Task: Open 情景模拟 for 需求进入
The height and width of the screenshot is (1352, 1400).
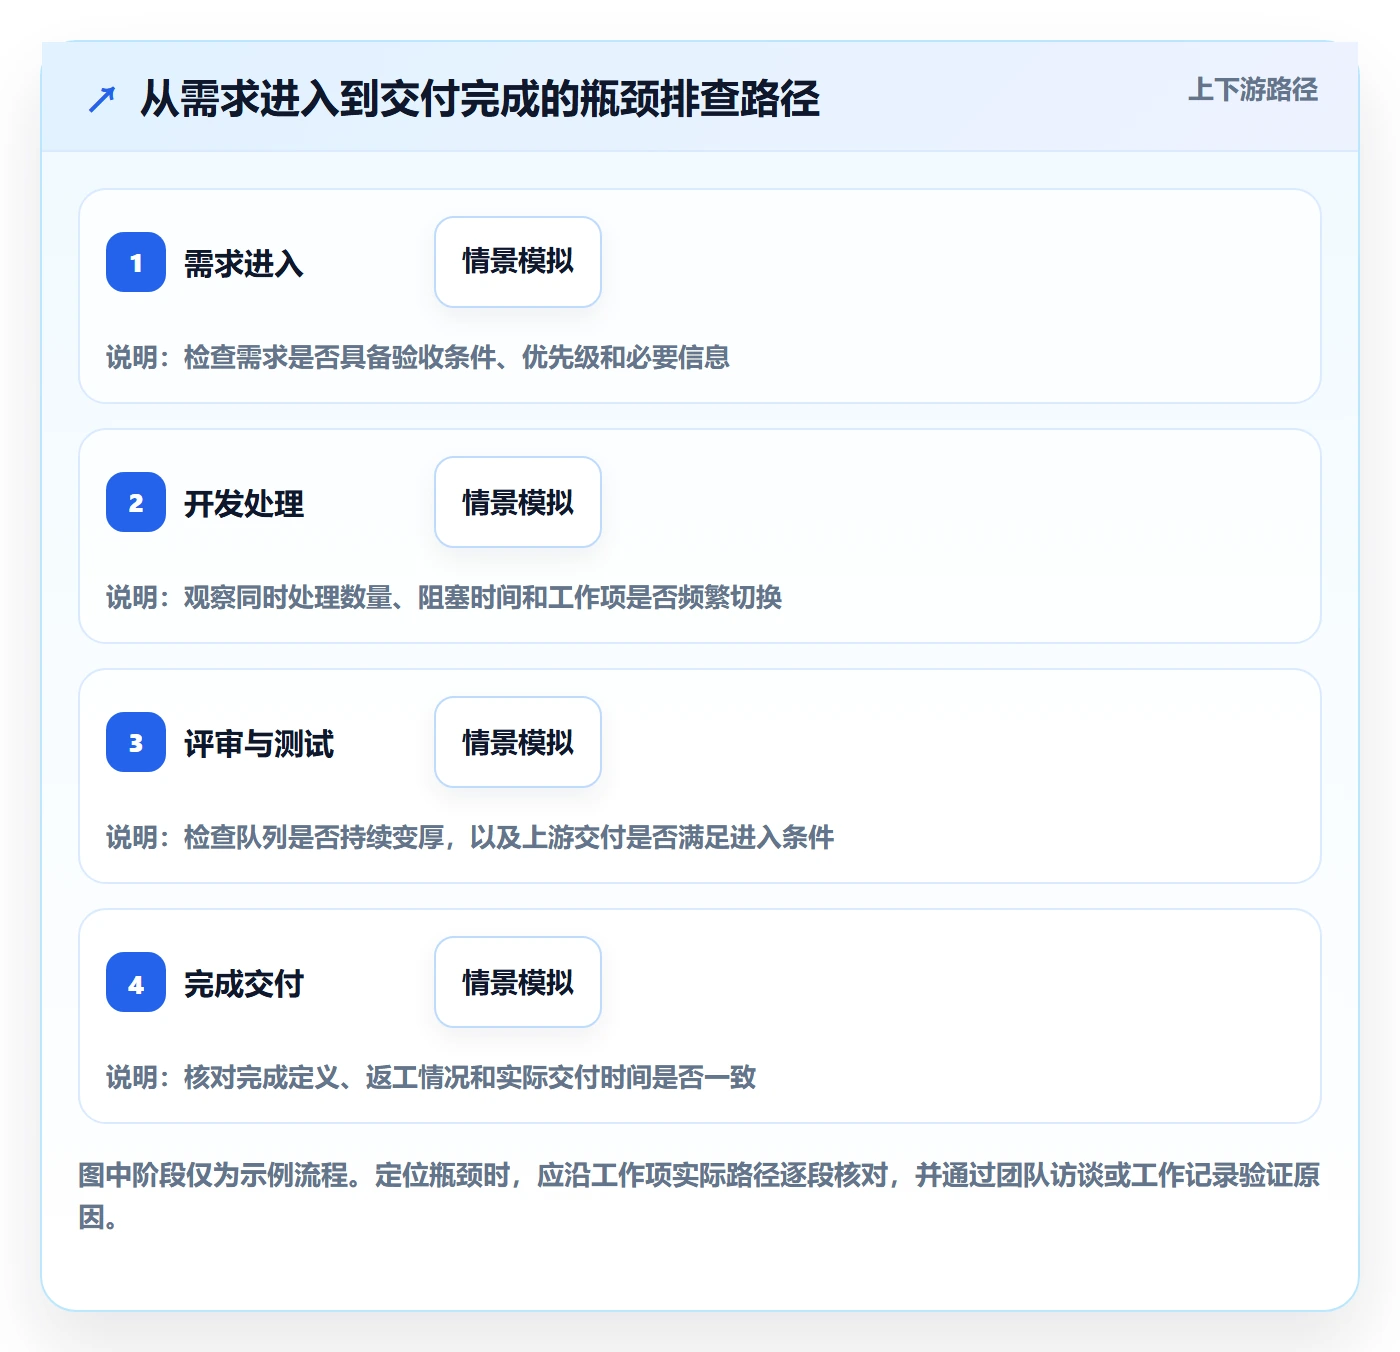Action: click(x=518, y=262)
